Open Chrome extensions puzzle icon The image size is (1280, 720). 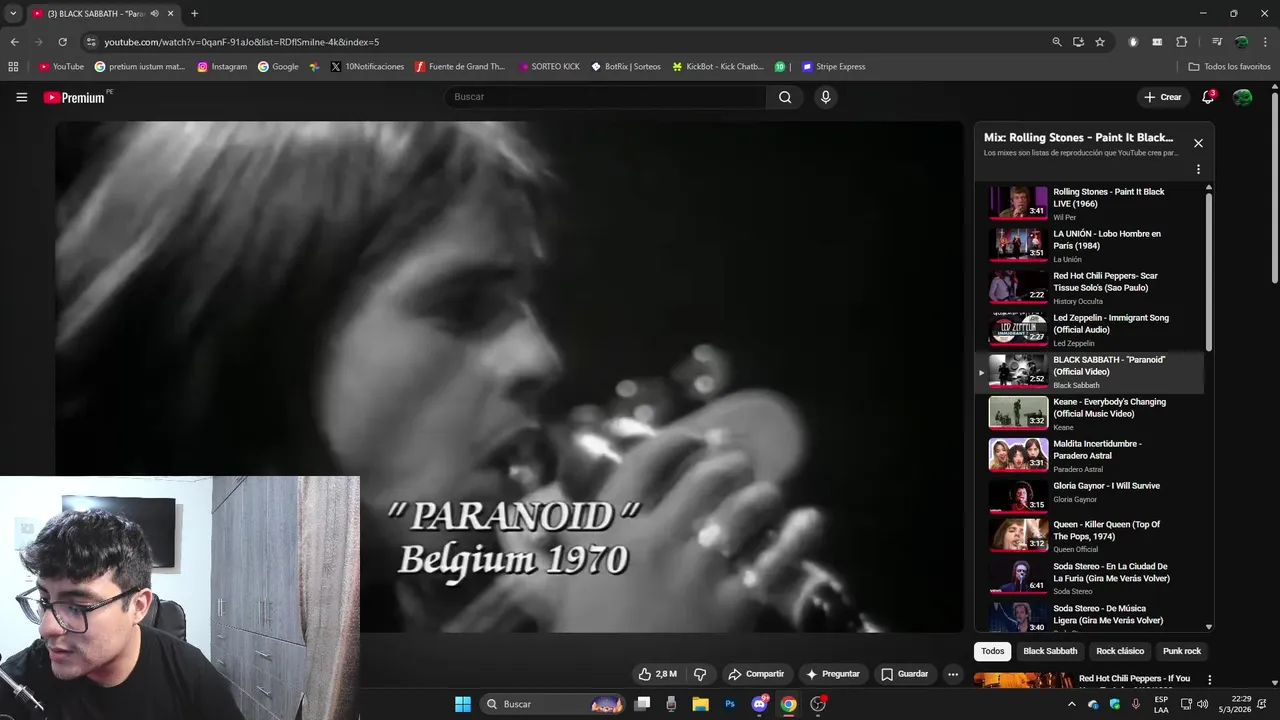pos(1181,42)
